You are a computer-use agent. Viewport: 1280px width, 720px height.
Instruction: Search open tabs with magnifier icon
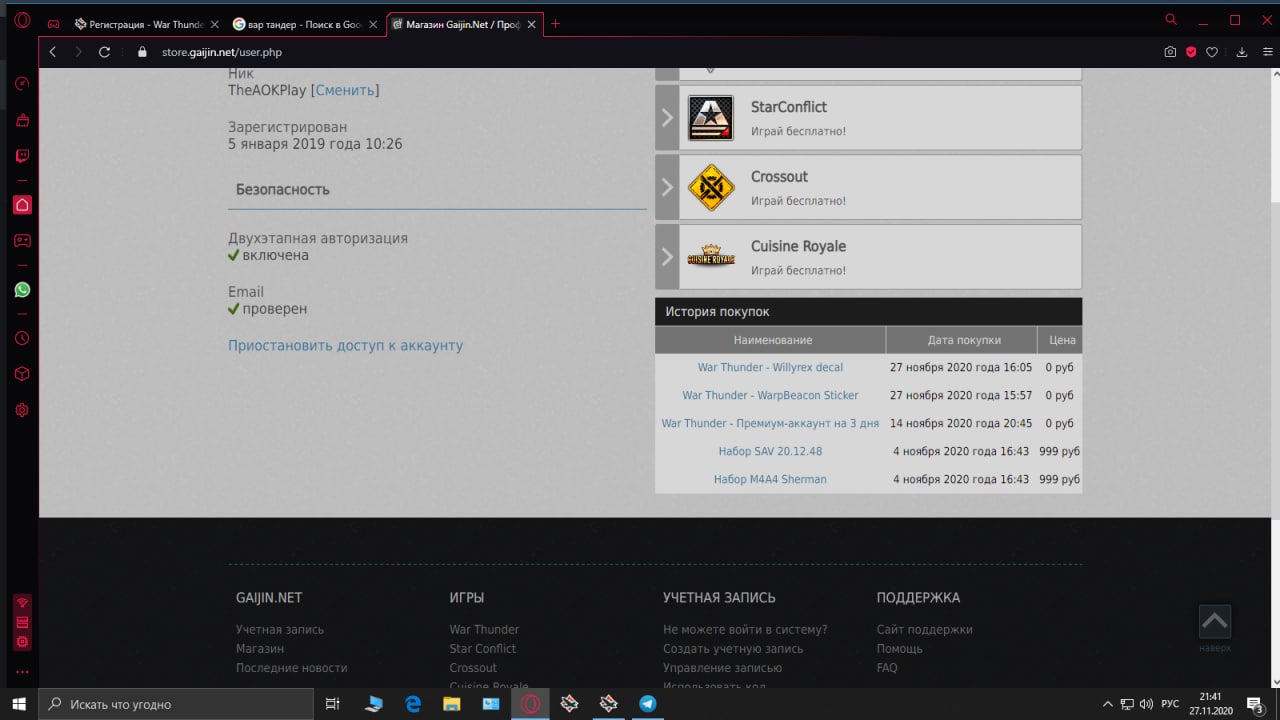(1171, 20)
